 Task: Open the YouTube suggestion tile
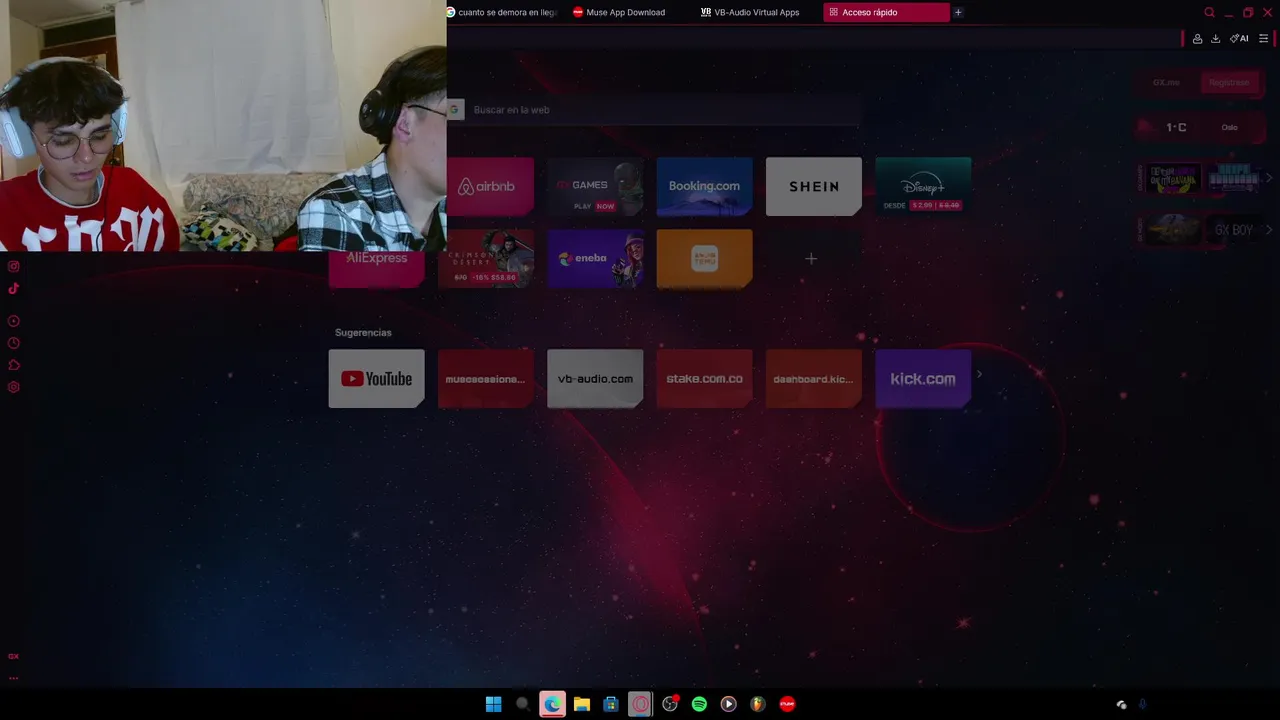[377, 379]
